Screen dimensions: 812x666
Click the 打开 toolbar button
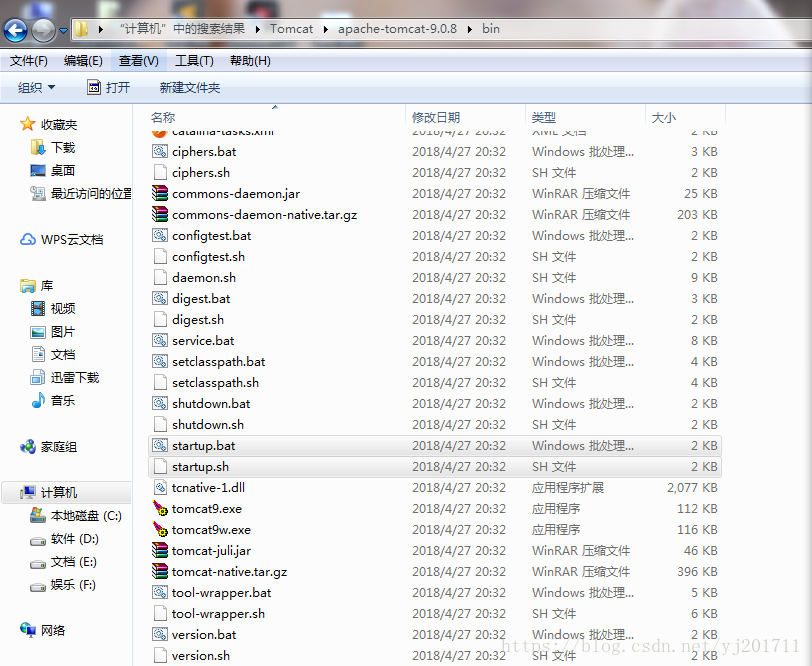108,88
